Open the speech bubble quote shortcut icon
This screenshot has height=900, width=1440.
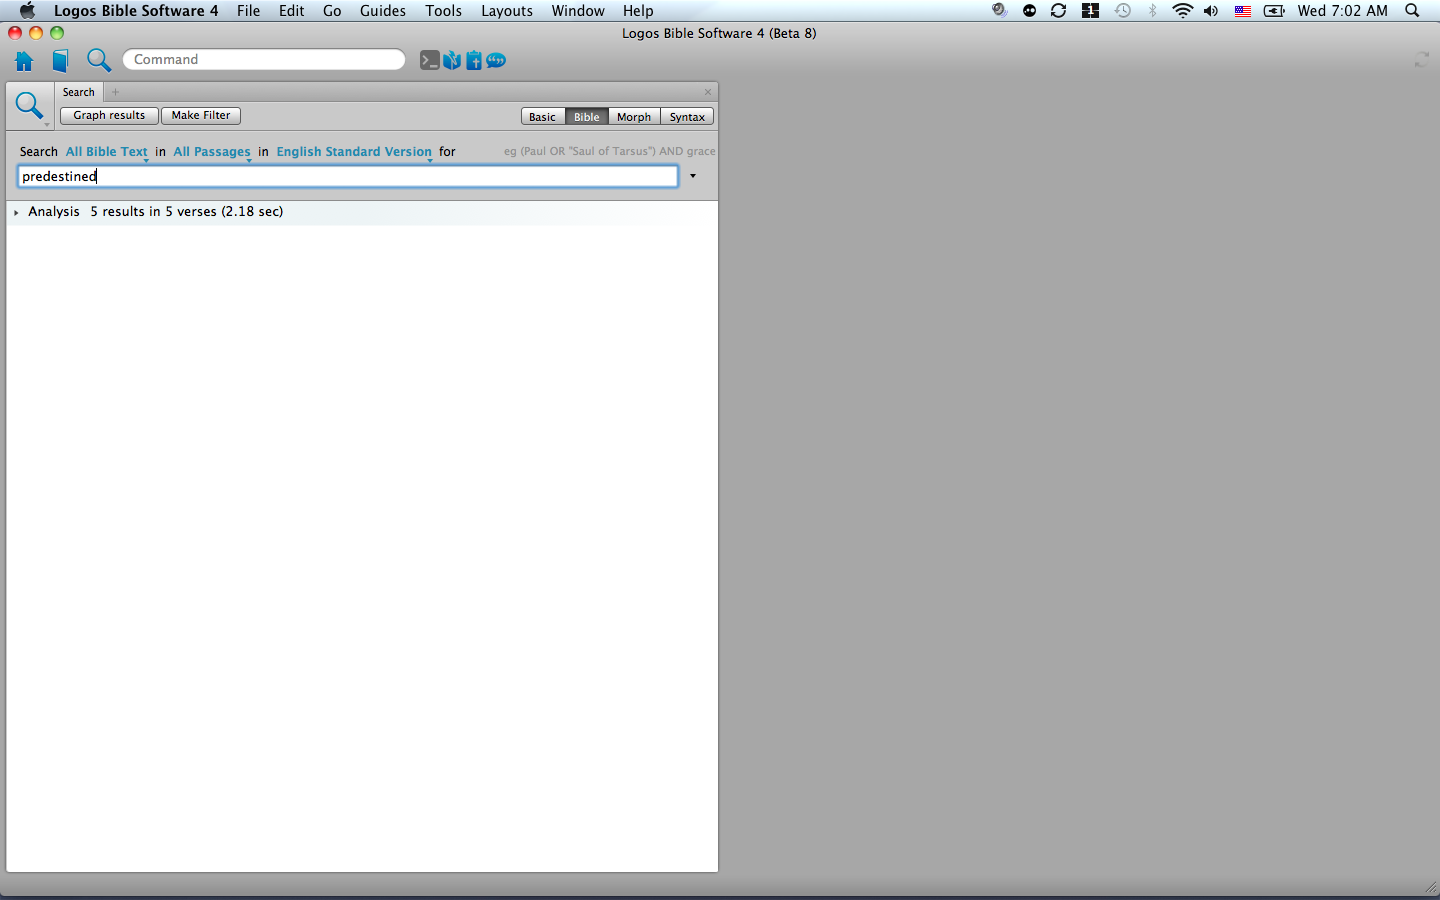(x=496, y=61)
